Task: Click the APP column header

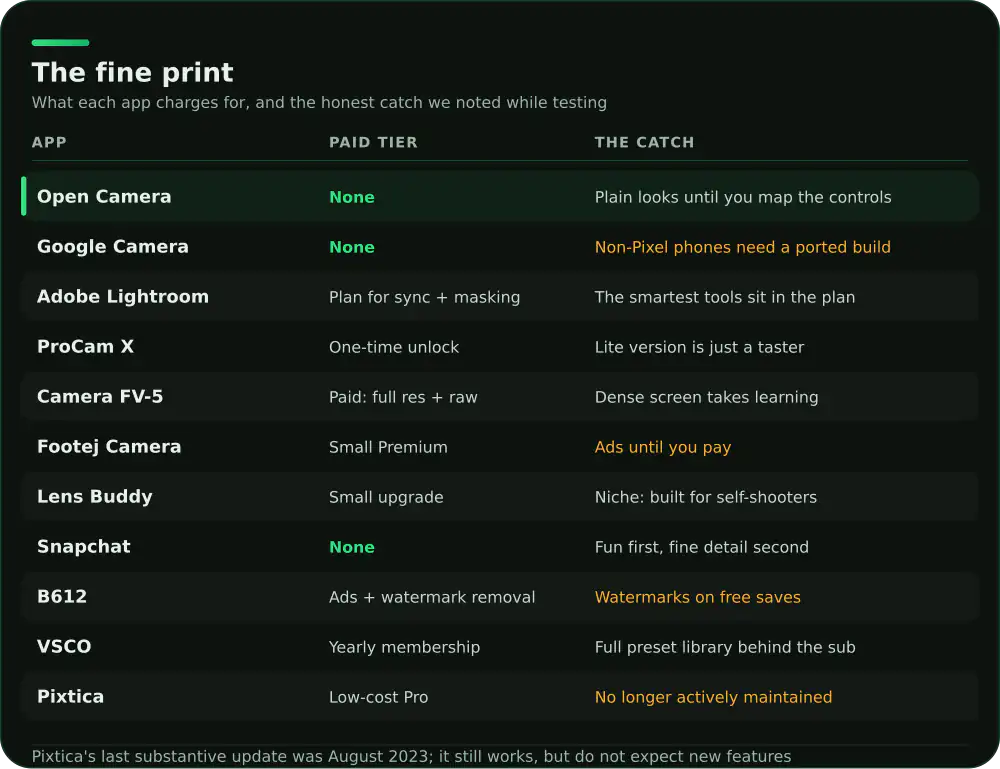Action: [x=49, y=142]
